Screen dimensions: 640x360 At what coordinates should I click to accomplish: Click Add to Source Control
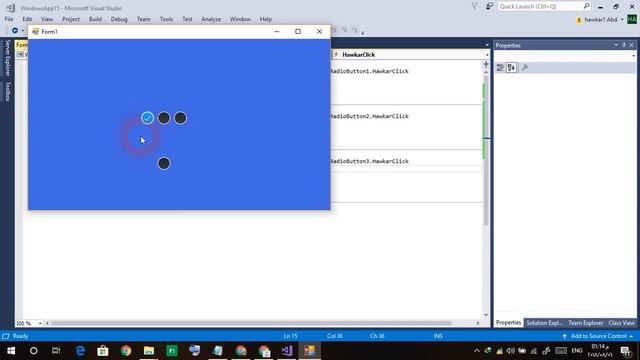598,336
